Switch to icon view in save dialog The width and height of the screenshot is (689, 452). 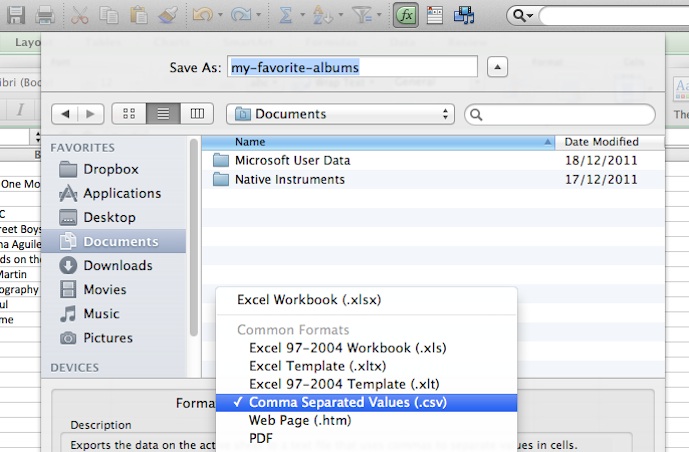(129, 114)
